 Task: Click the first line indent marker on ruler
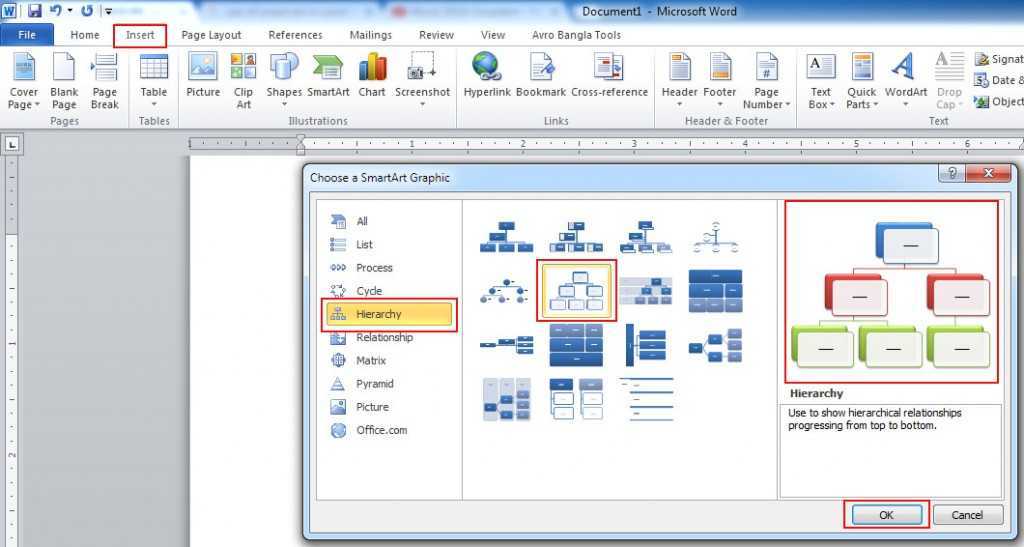pos(300,139)
